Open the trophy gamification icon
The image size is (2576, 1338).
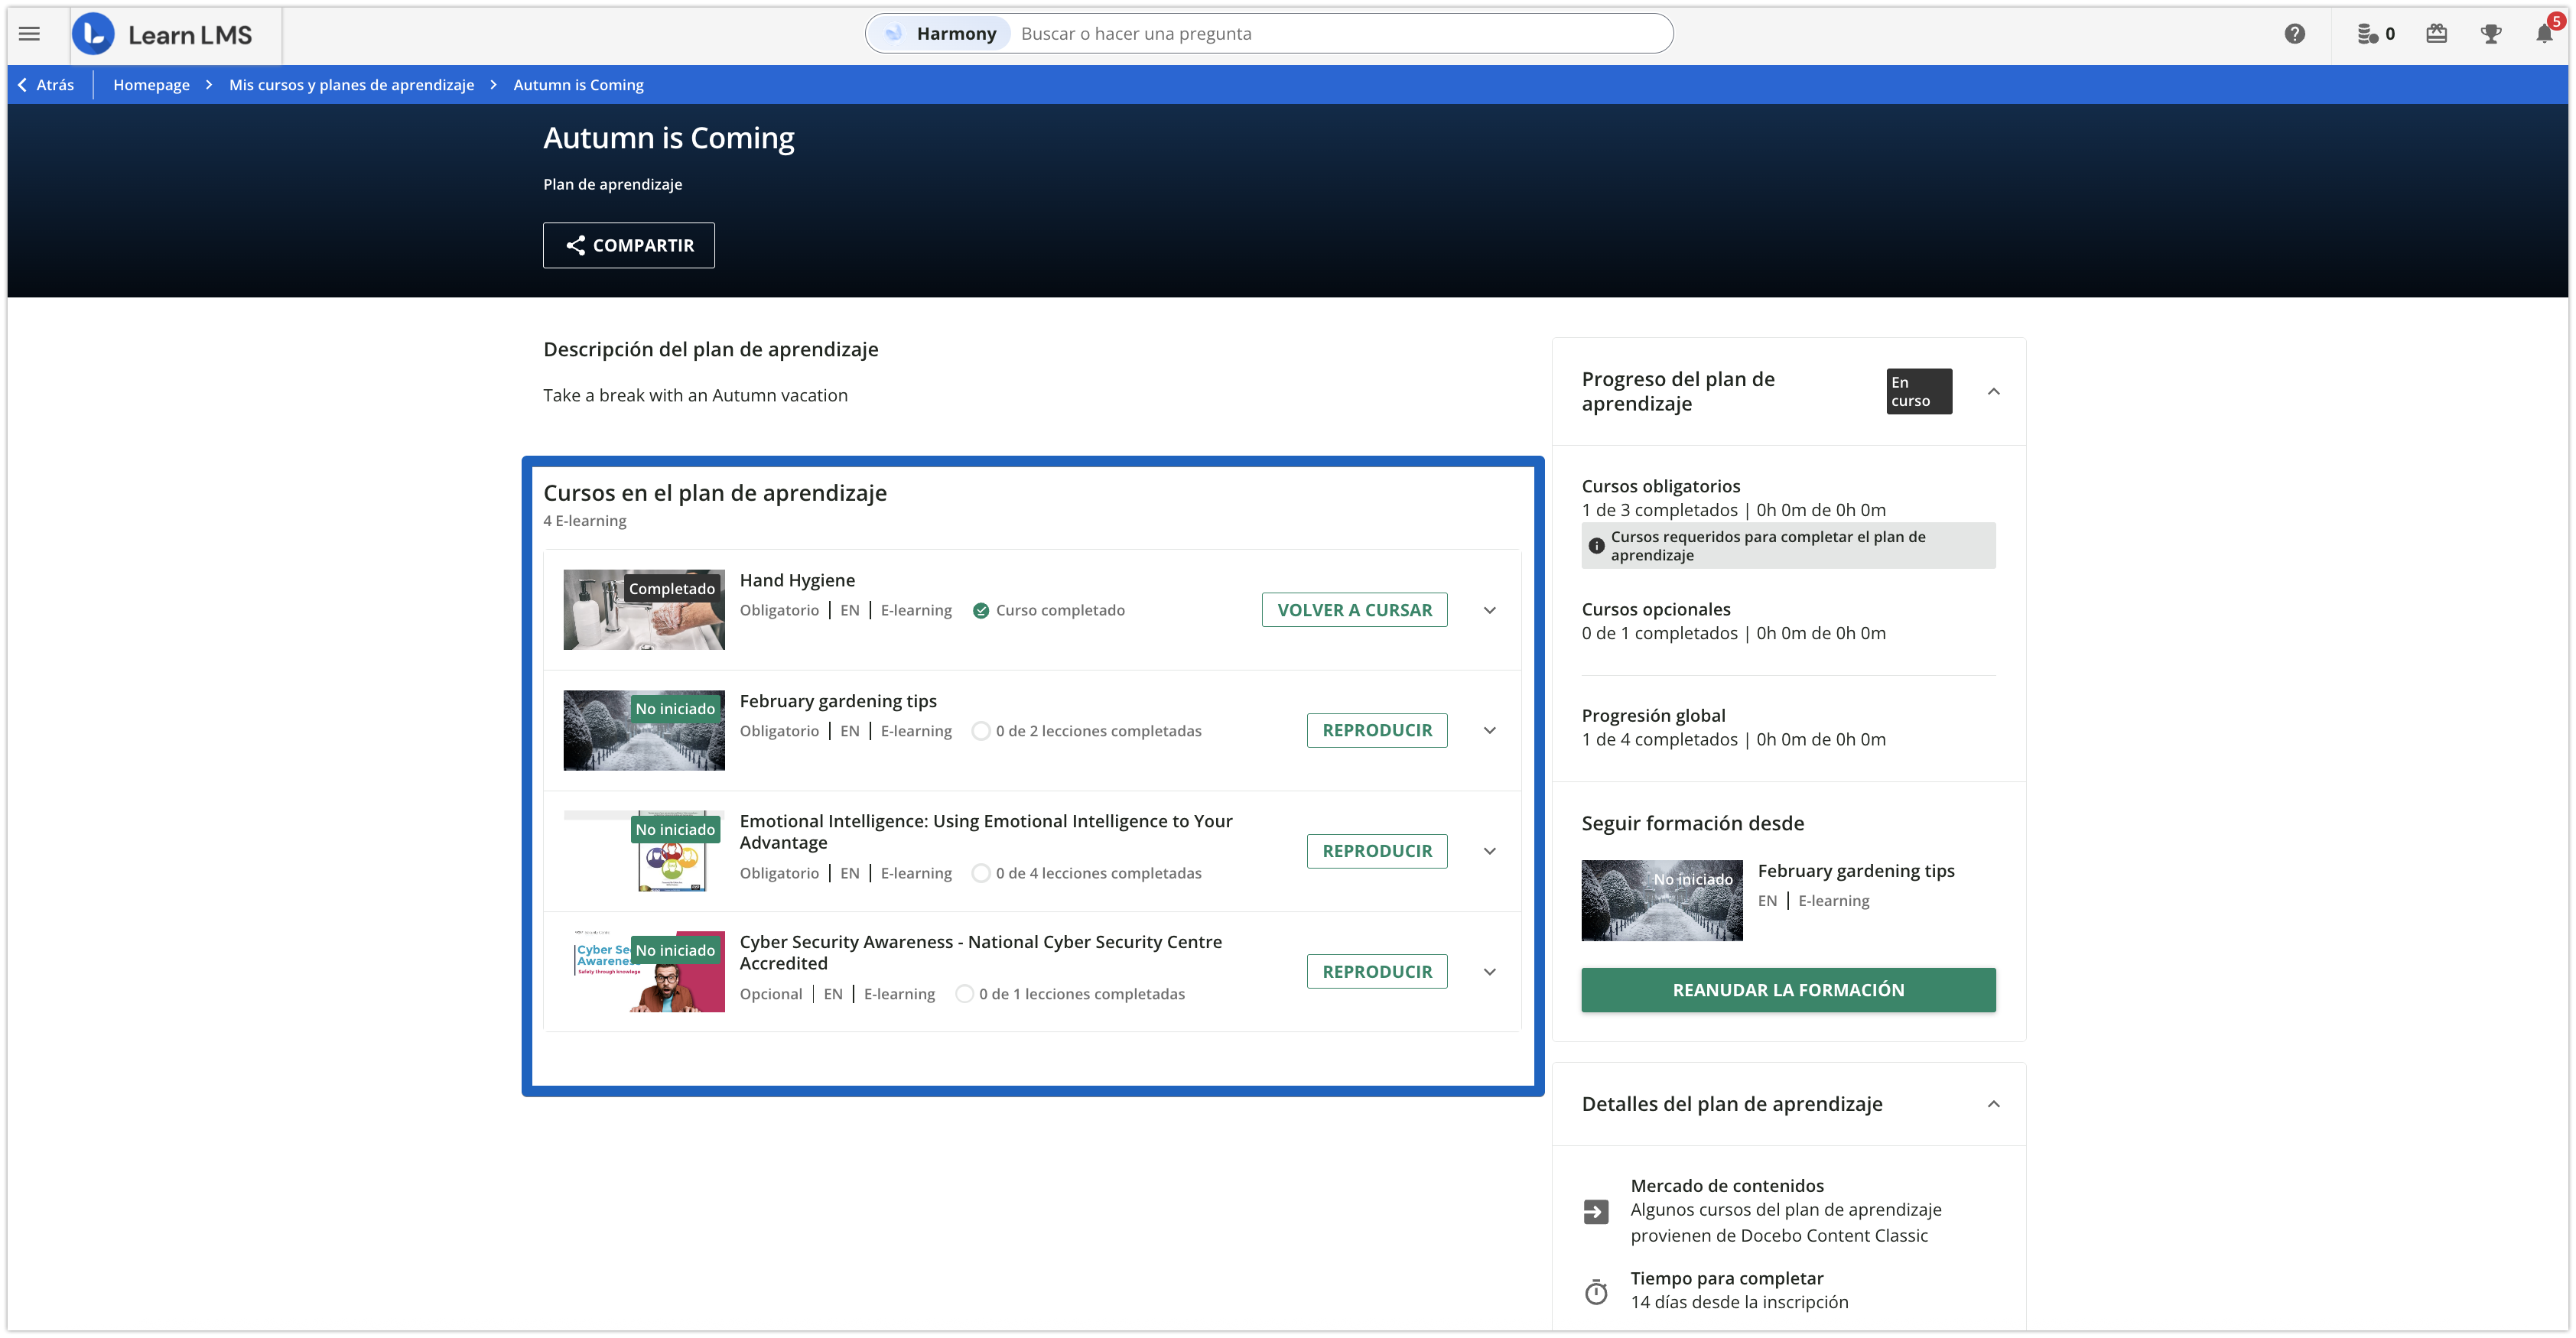pos(2491,34)
